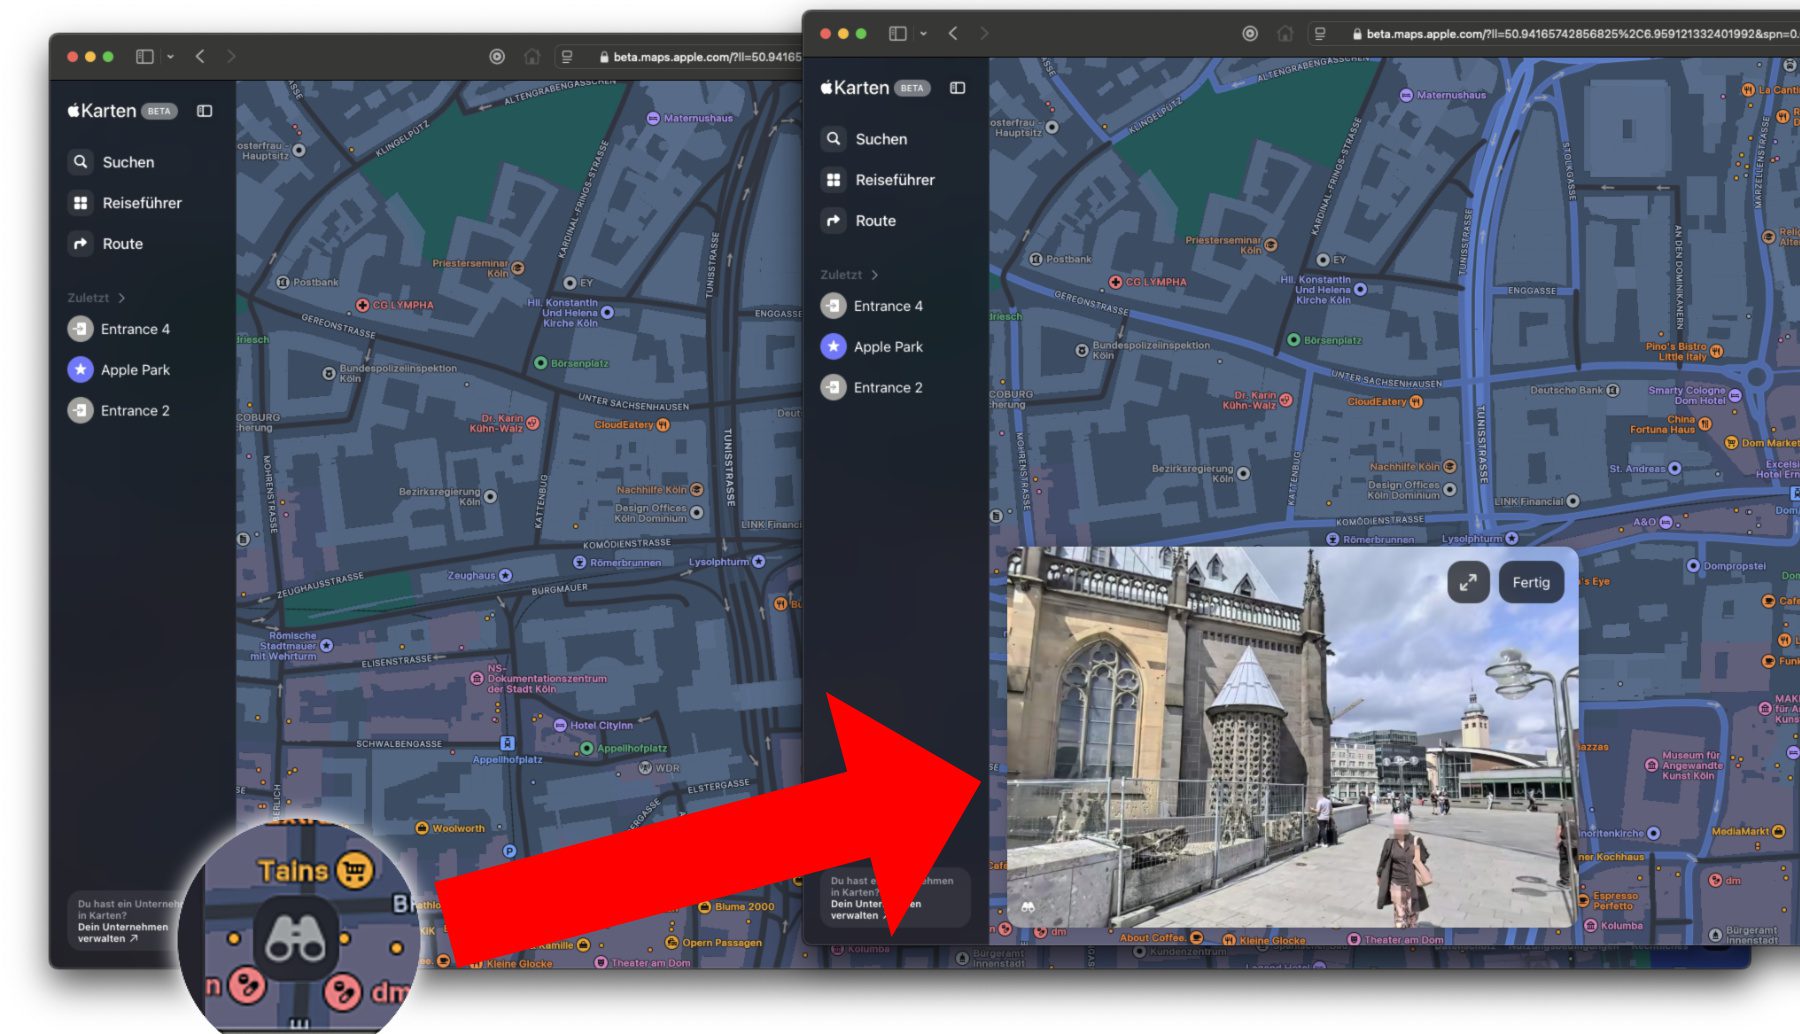Image resolution: width=1800 pixels, height=1034 pixels.
Task: Click the privacy report shield in front window
Action: click(1249, 34)
